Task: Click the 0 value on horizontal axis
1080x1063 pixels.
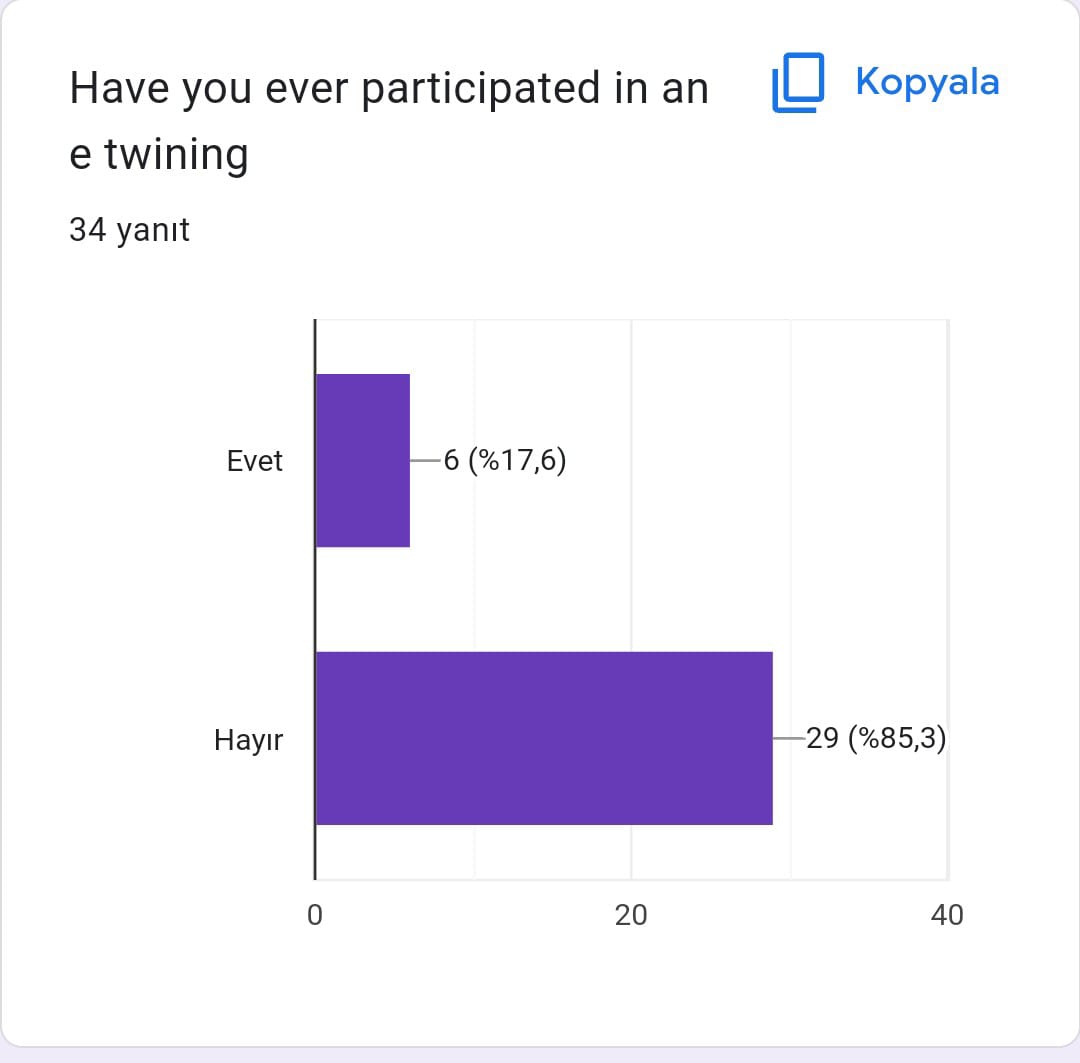Action: click(x=315, y=915)
